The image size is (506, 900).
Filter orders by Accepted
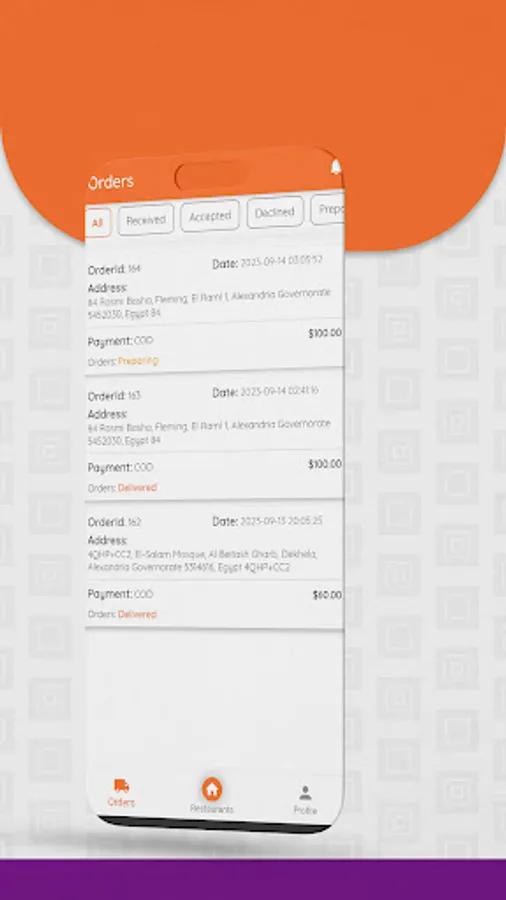210,216
